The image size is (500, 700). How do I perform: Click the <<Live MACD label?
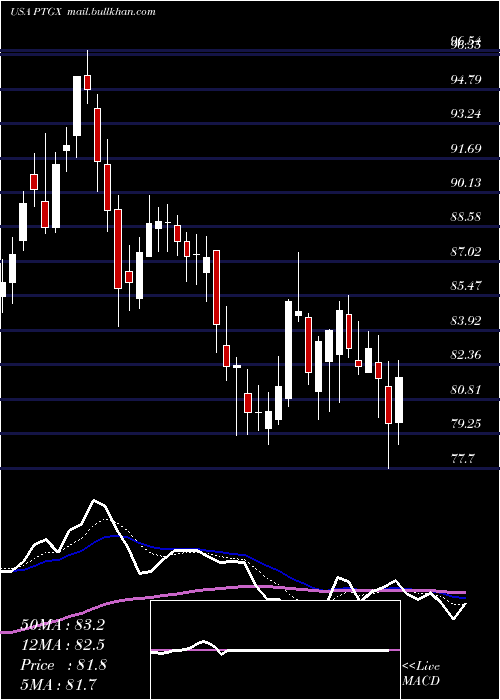pos(421,673)
